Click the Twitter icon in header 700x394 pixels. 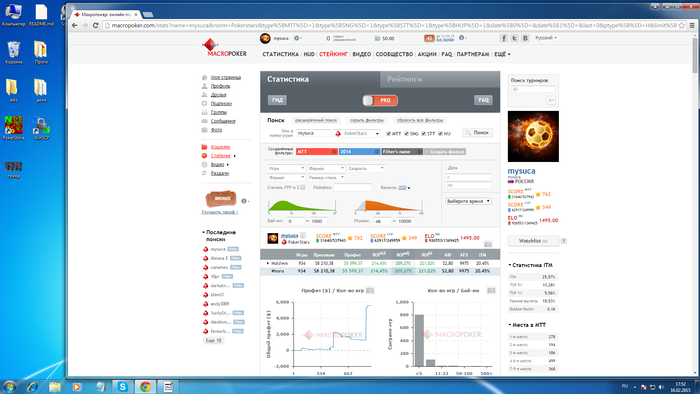coord(515,38)
